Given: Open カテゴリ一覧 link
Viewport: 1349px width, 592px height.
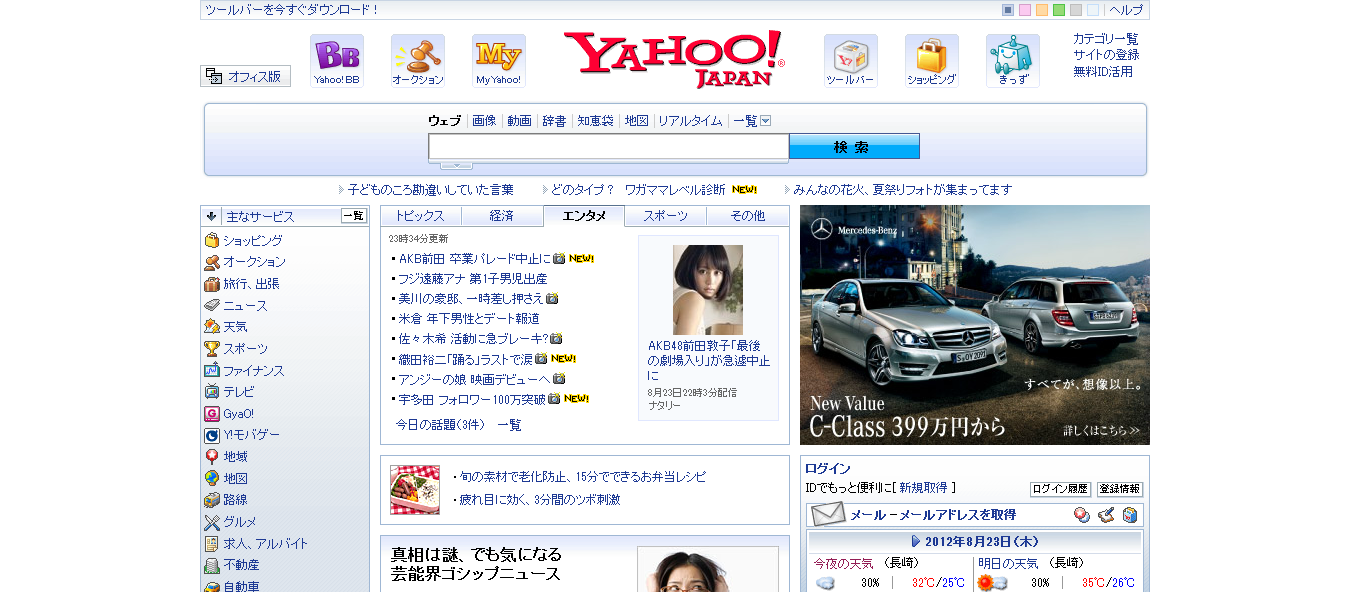Looking at the screenshot, I should pyautogui.click(x=1106, y=39).
